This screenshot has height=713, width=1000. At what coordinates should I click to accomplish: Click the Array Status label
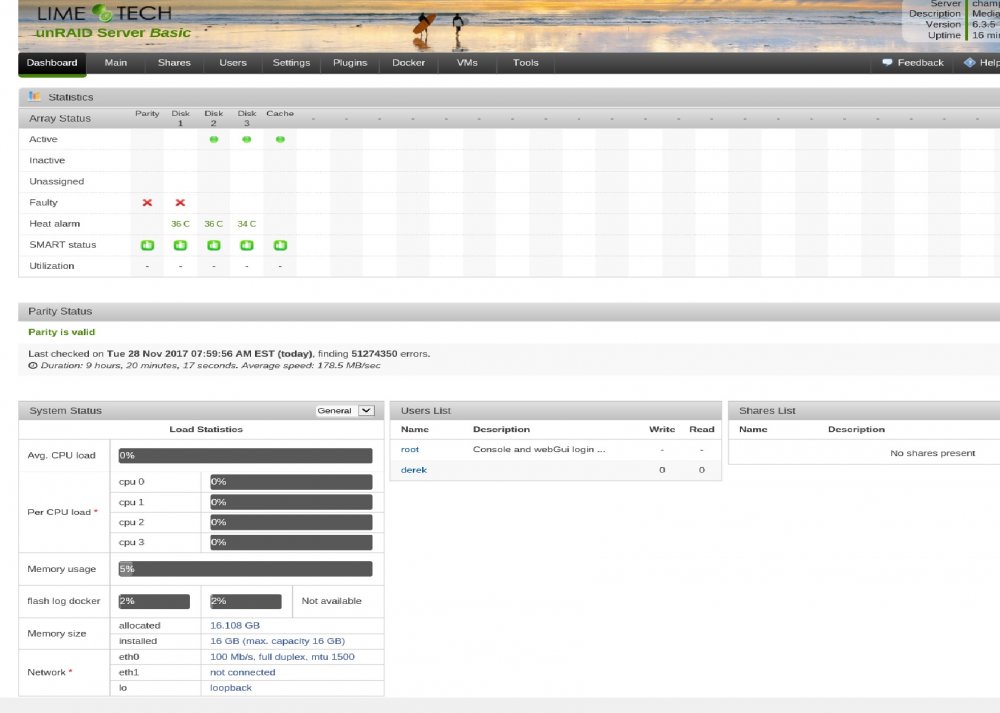60,118
